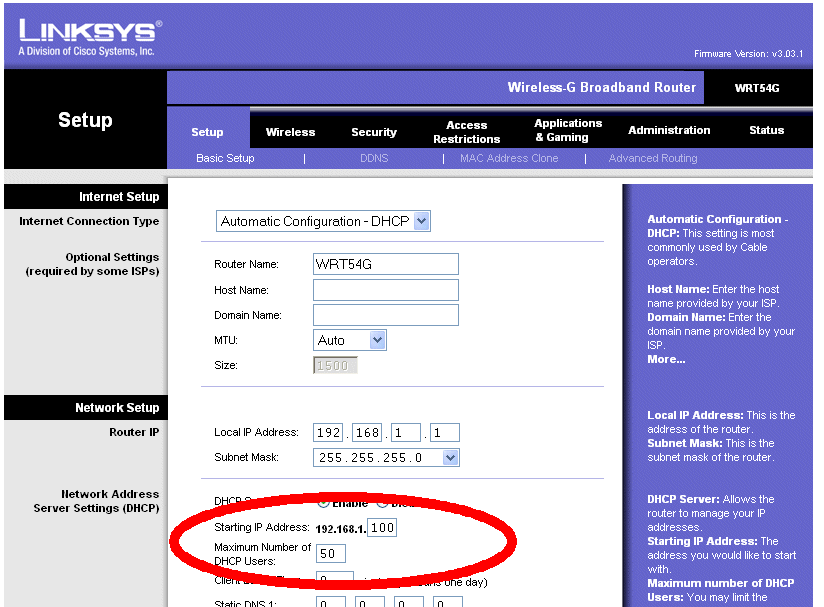Click the Internet Connection Type label

(x=89, y=221)
